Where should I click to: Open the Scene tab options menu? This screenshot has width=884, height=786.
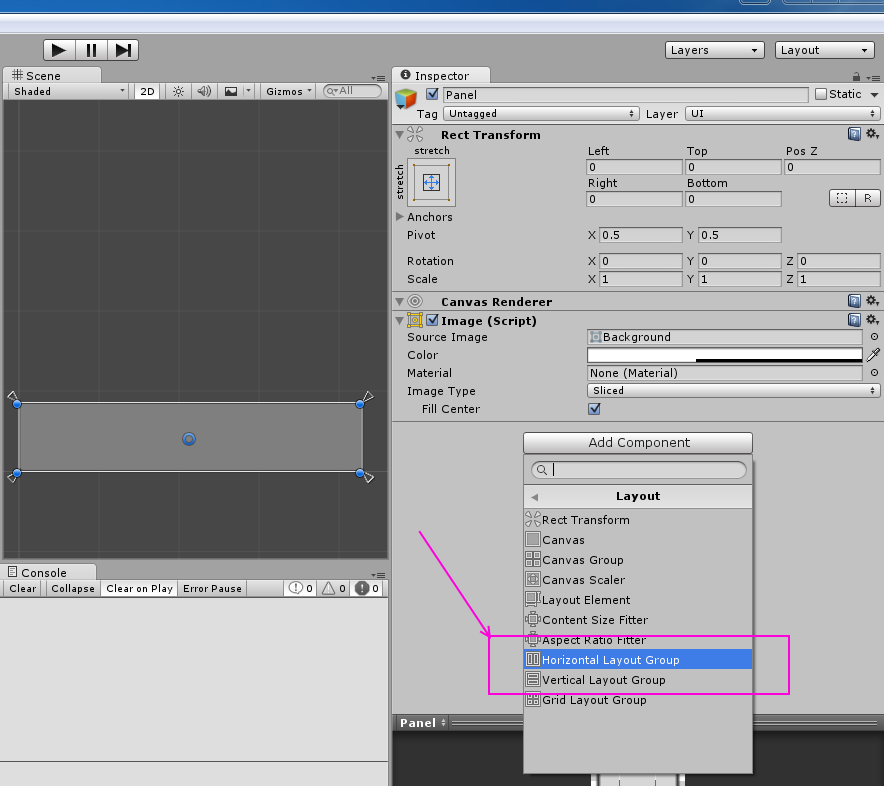(x=378, y=78)
